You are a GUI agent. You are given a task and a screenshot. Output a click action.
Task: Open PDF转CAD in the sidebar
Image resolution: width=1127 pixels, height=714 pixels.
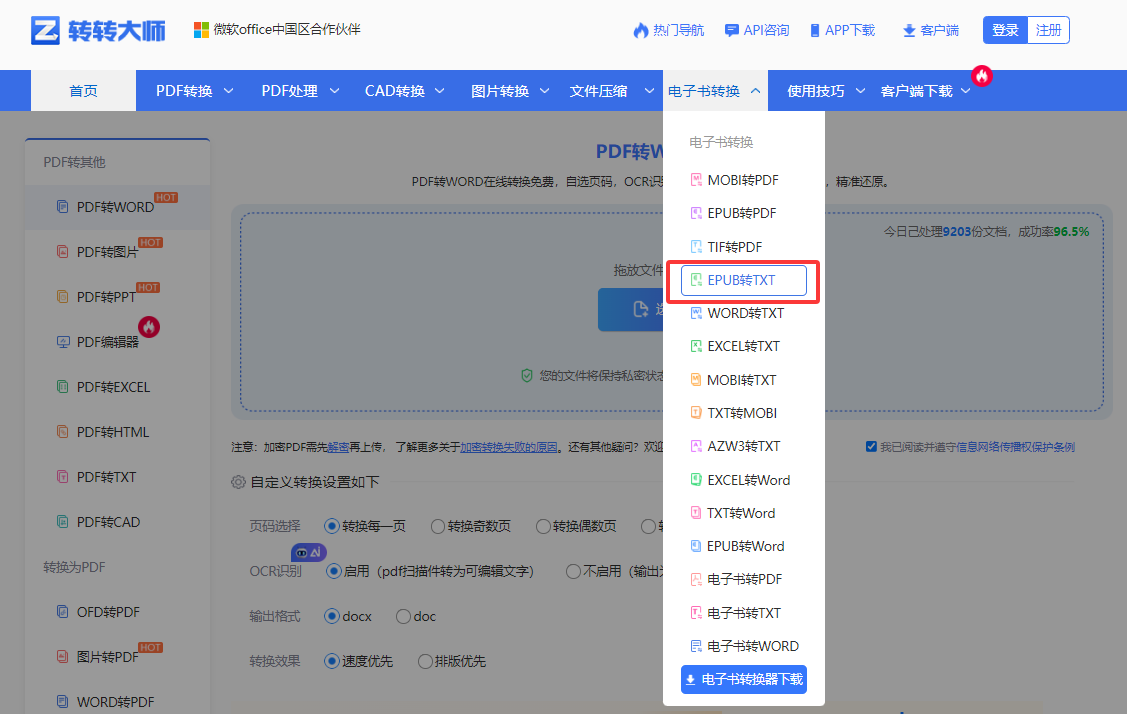tap(109, 522)
